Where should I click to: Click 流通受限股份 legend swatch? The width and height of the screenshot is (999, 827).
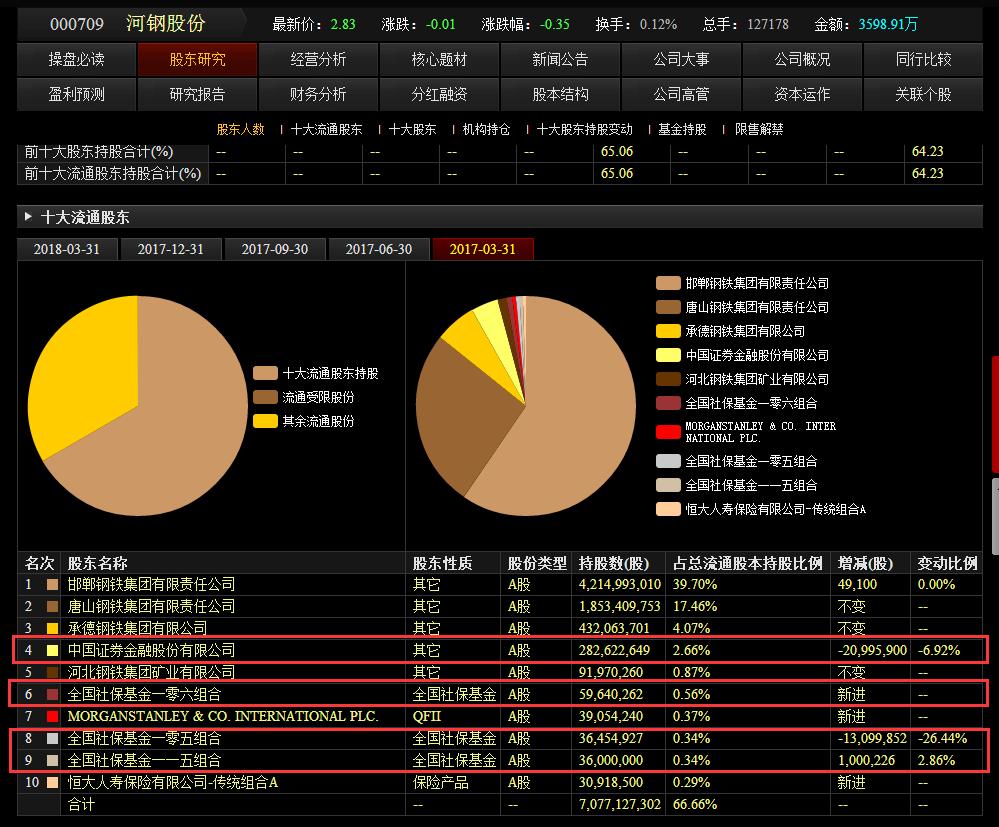click(x=265, y=397)
